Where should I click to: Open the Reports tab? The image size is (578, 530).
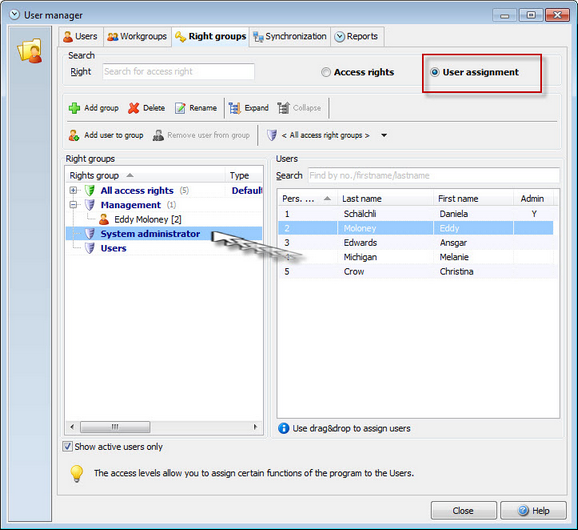tap(357, 36)
